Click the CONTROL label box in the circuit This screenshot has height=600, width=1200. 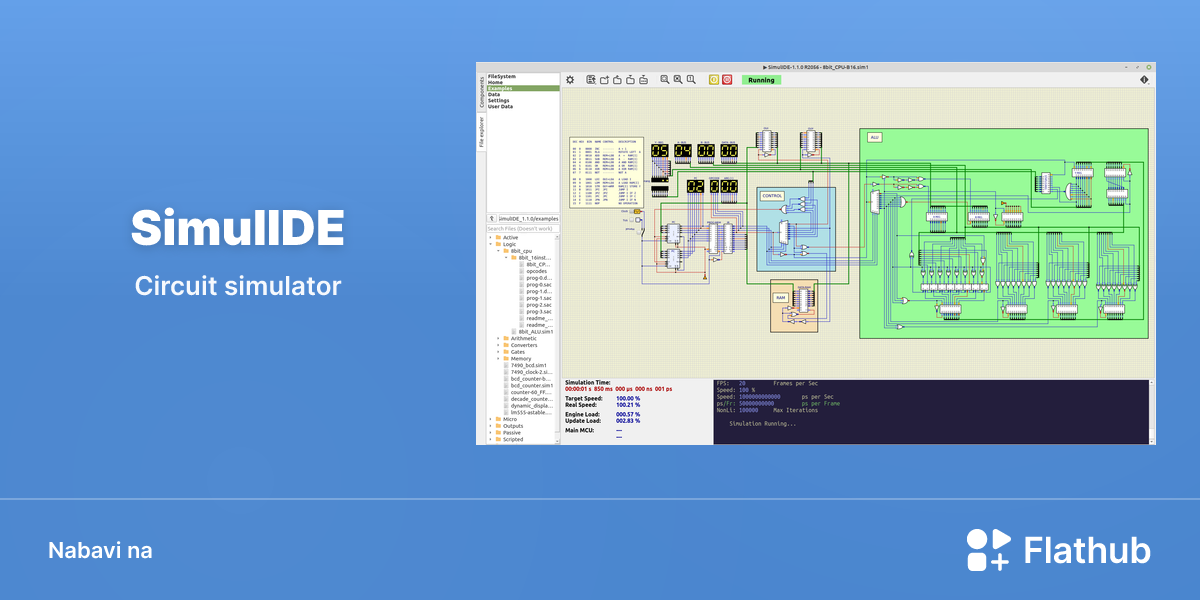coord(772,195)
